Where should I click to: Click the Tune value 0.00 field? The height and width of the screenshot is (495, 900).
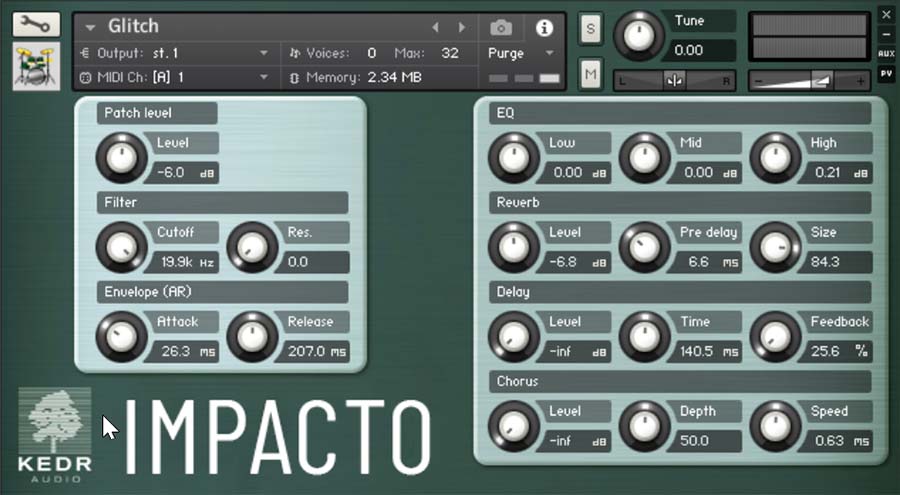(x=699, y=51)
